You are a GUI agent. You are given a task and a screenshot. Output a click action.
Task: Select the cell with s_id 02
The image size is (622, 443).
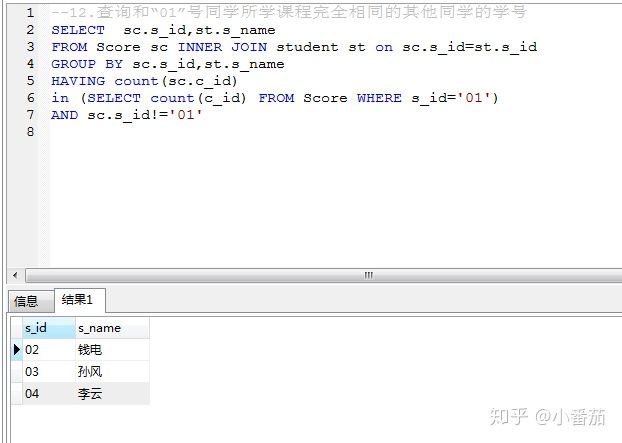click(49, 350)
